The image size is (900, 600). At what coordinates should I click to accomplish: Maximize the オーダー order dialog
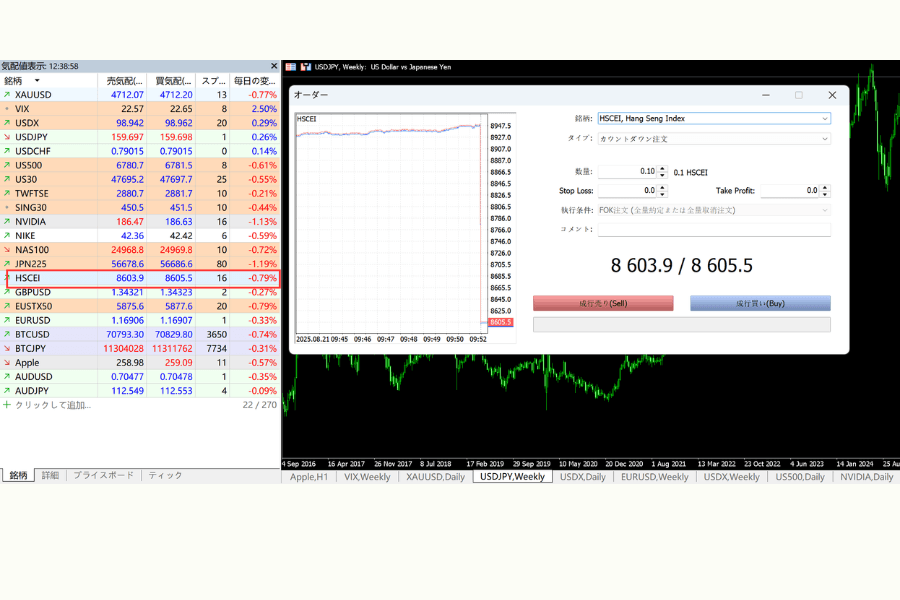pos(798,95)
